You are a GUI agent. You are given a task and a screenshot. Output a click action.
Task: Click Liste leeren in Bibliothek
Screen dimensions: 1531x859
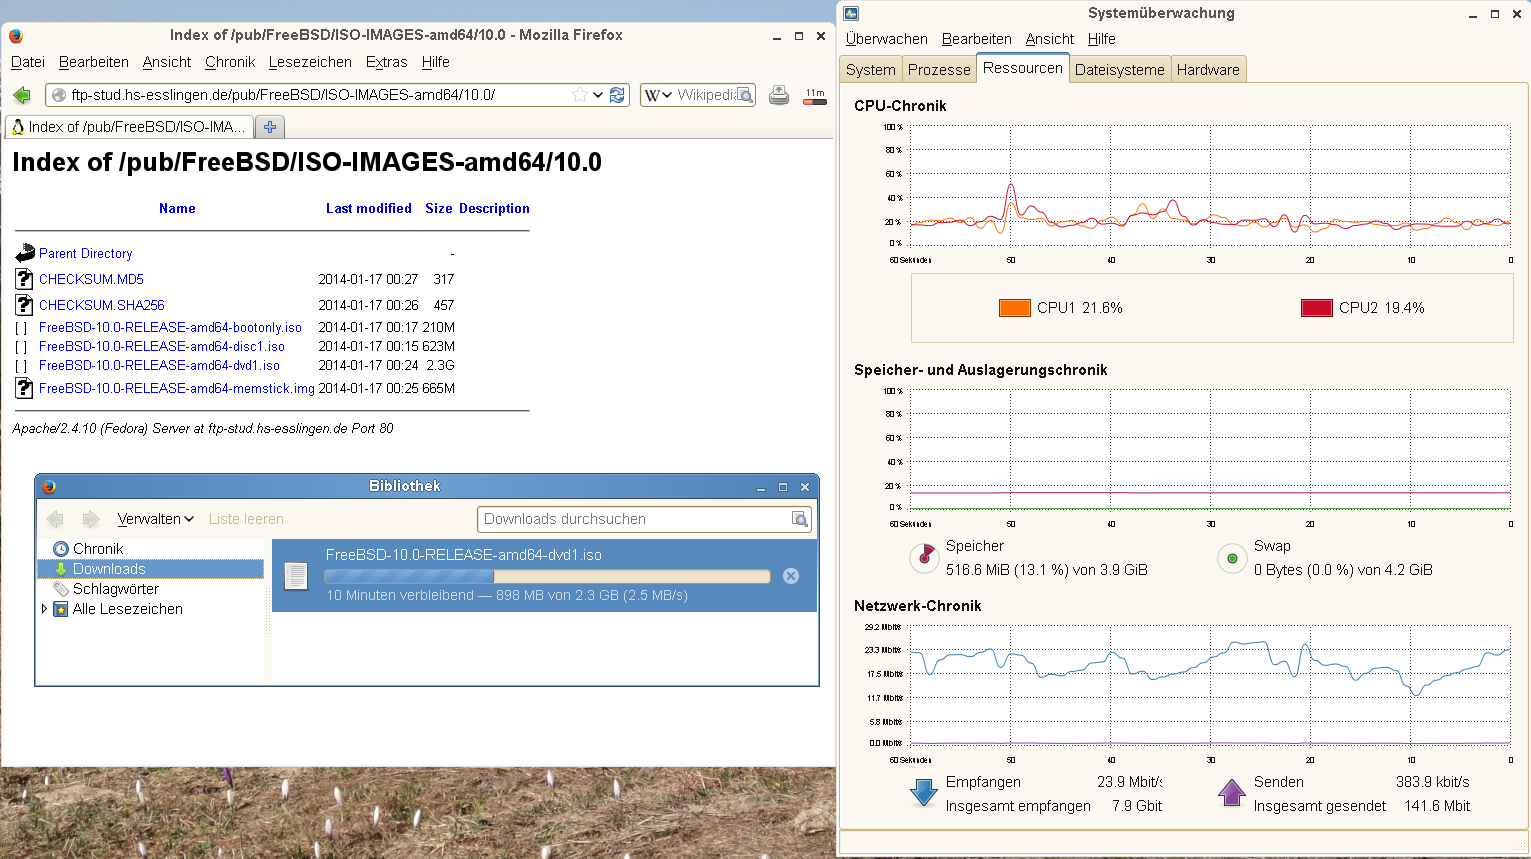[246, 519]
